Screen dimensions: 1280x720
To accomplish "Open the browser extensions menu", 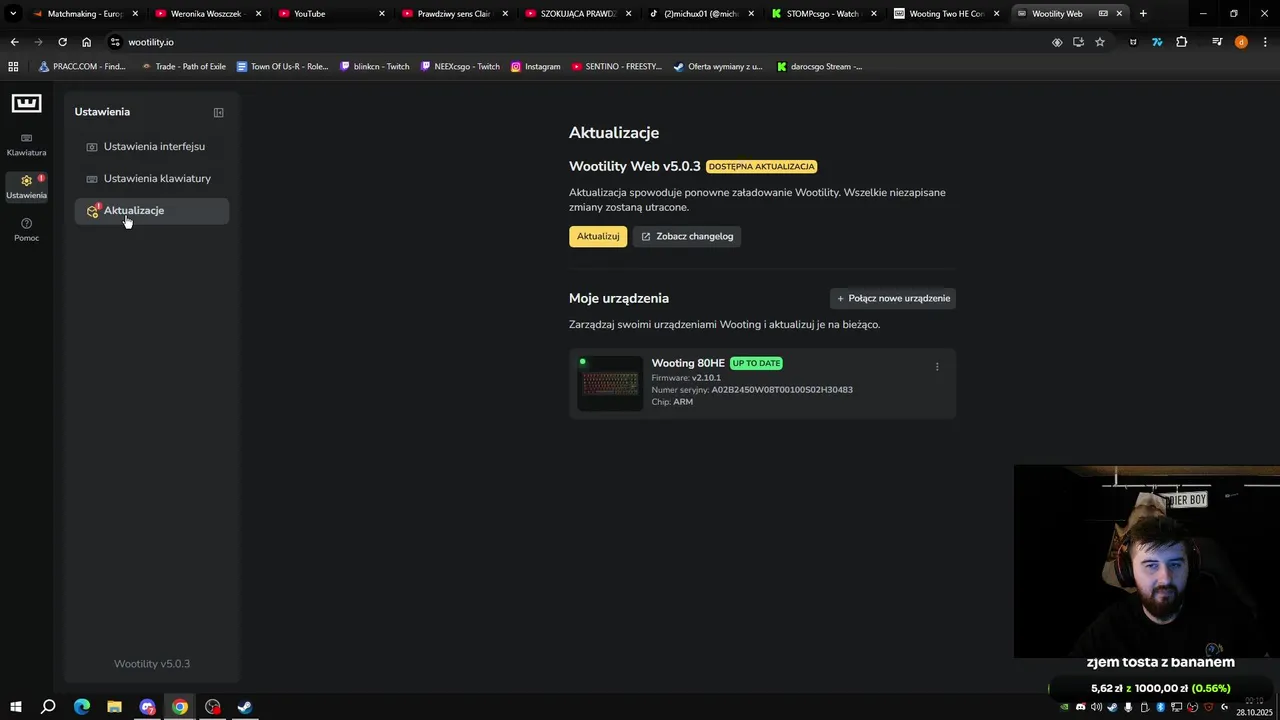I will click(x=1182, y=42).
